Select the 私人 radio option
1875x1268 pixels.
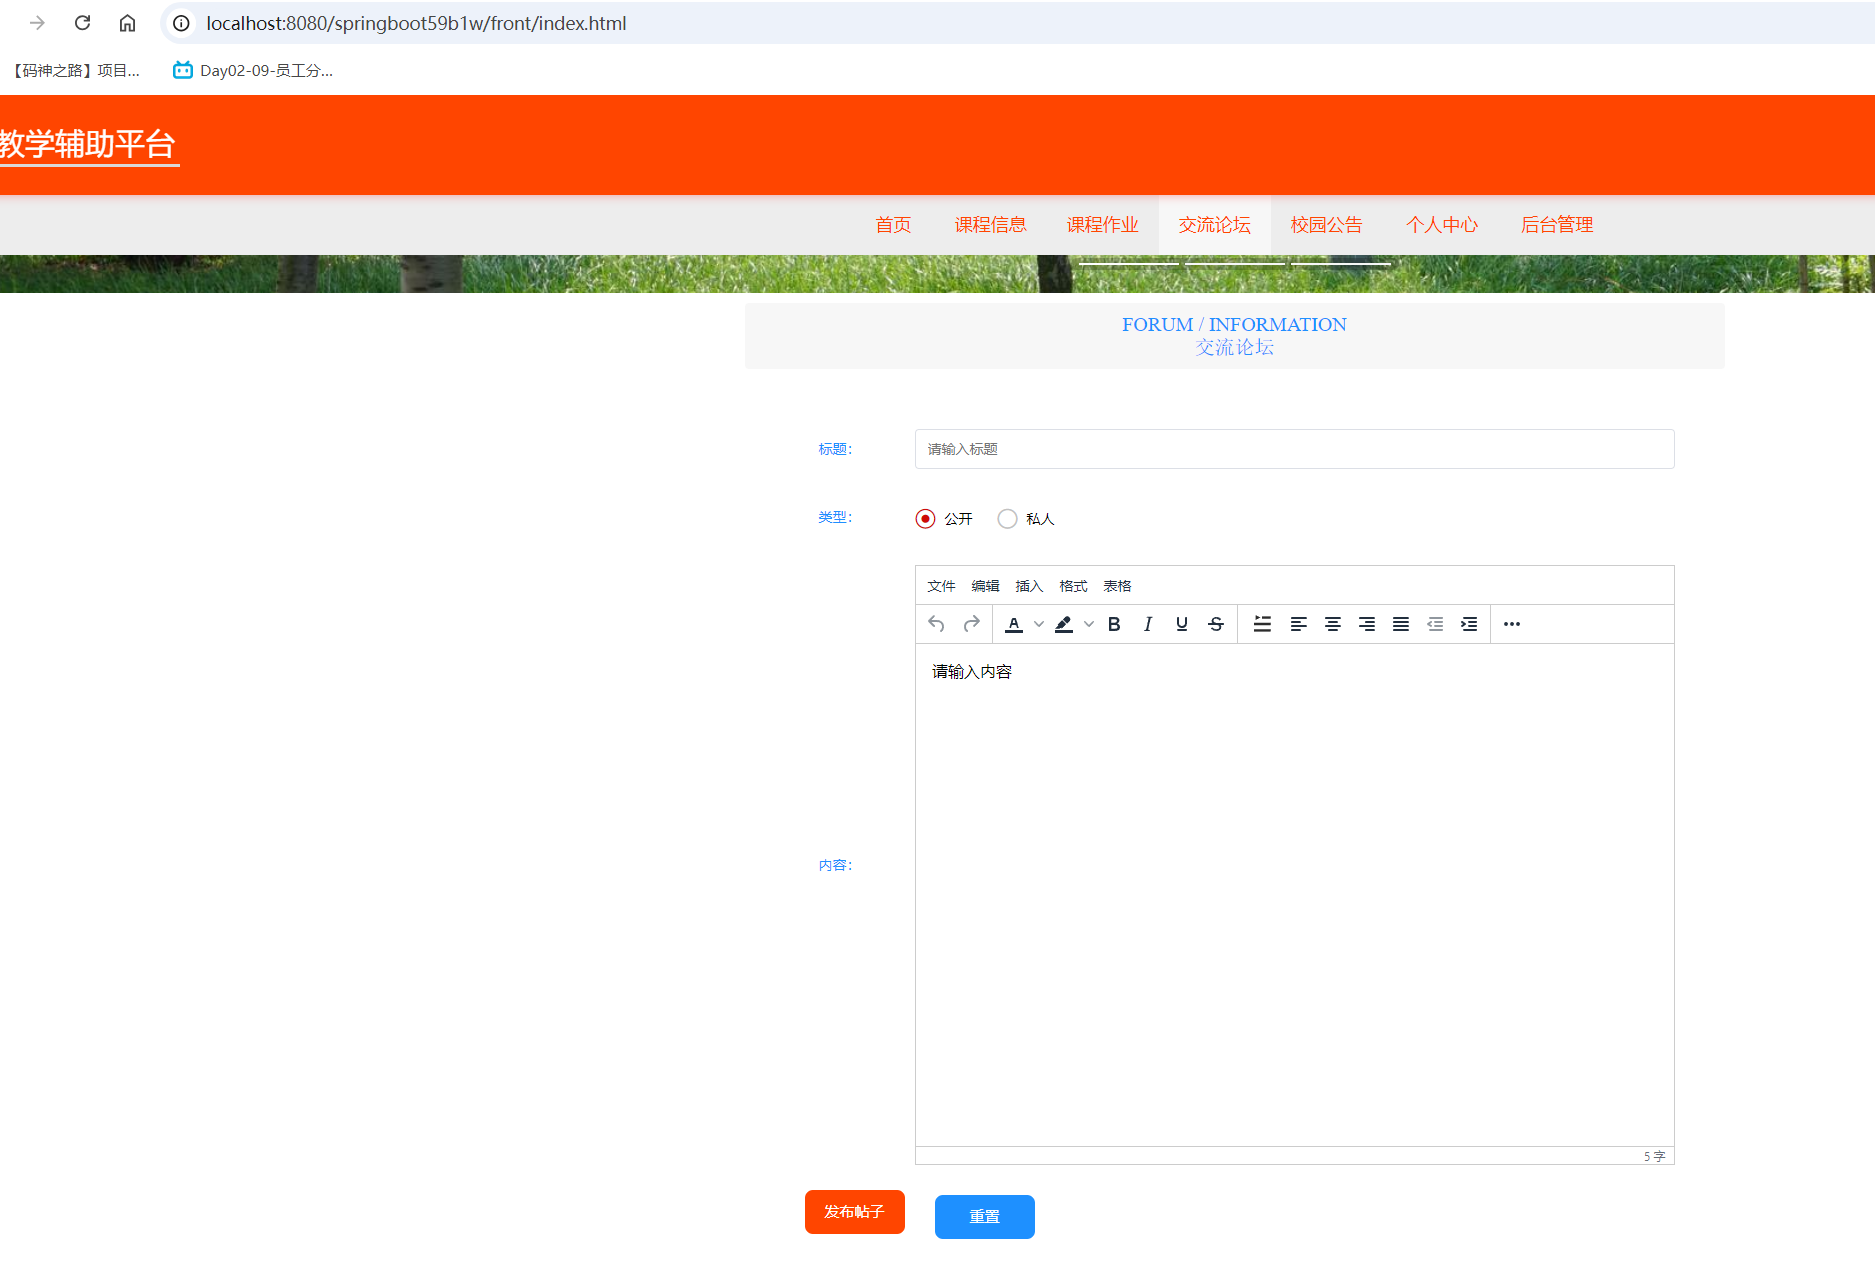[1008, 519]
